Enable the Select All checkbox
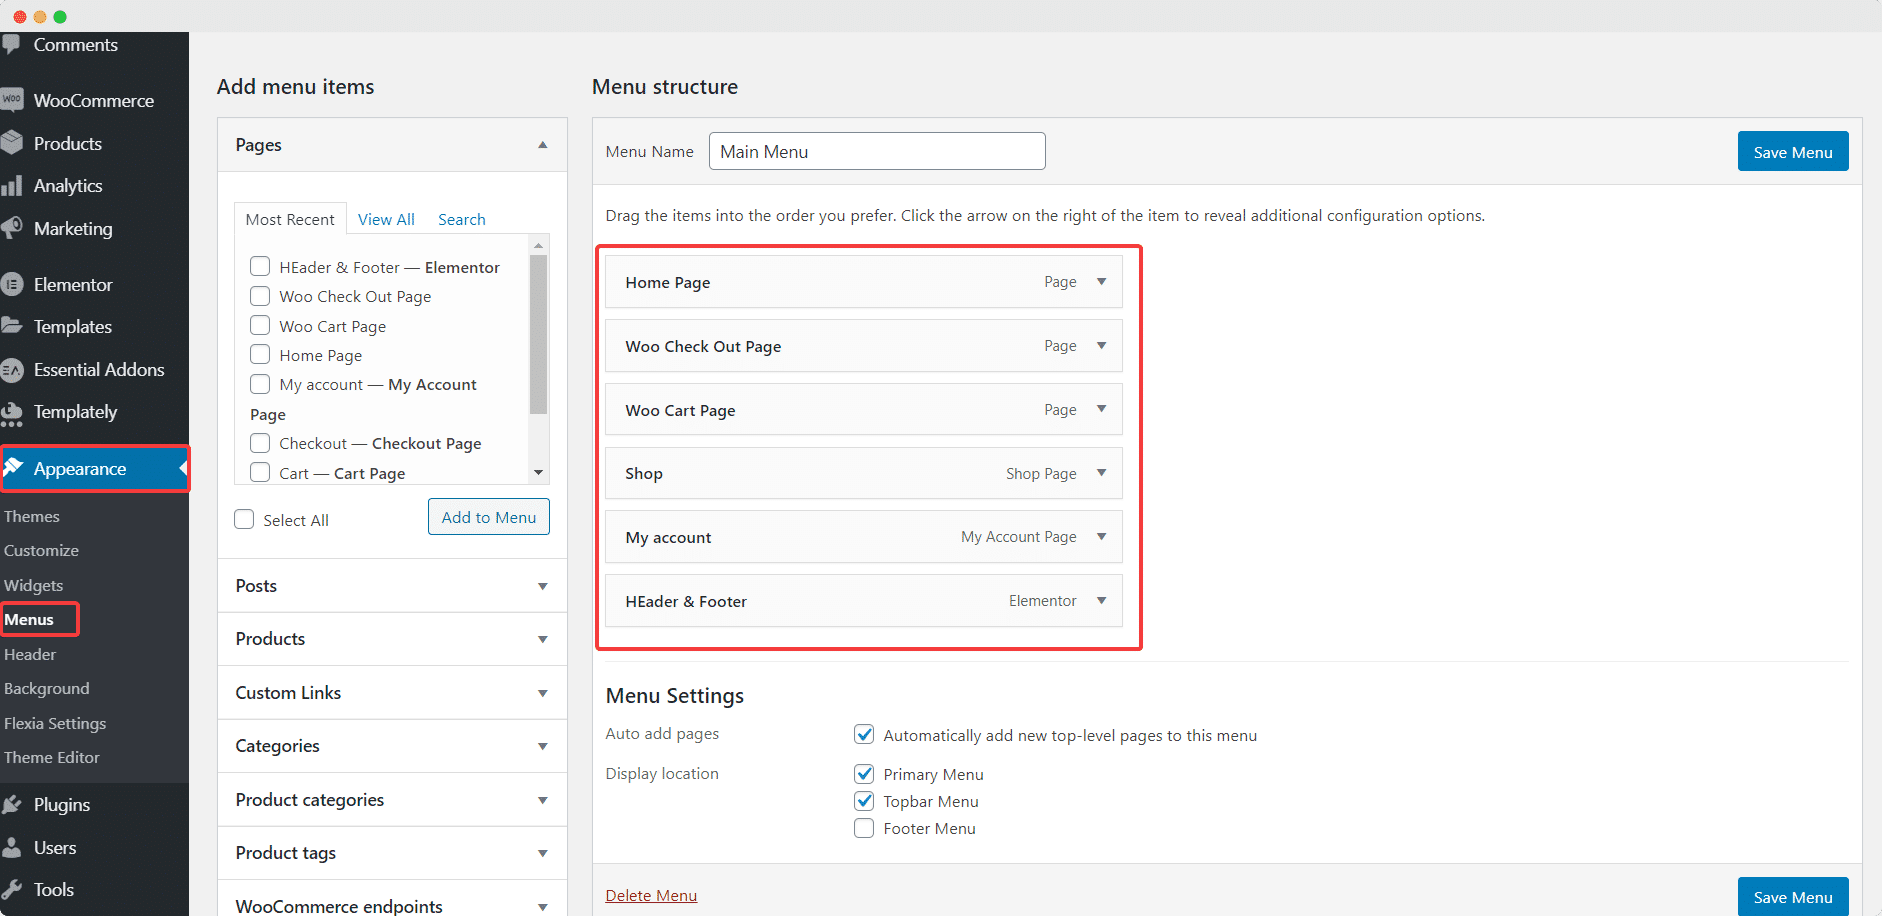The width and height of the screenshot is (1882, 916). [x=243, y=518]
